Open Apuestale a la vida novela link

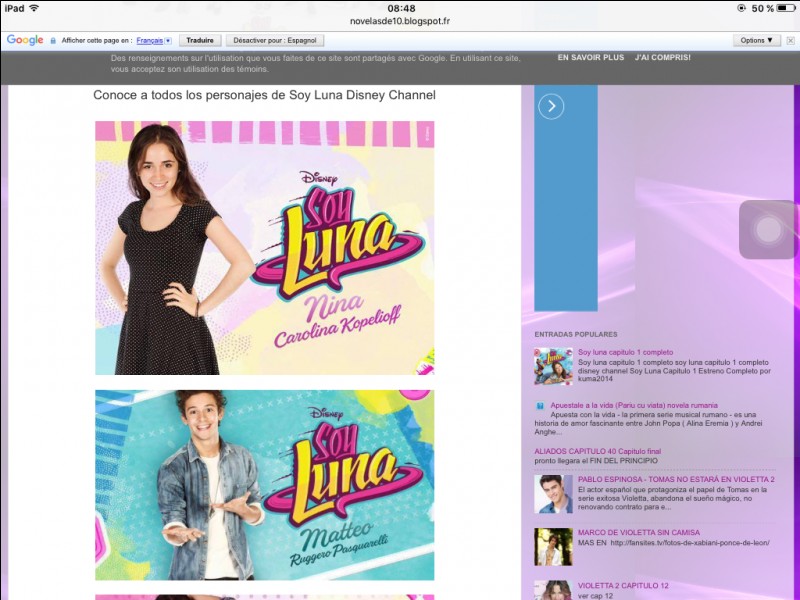click(634, 405)
